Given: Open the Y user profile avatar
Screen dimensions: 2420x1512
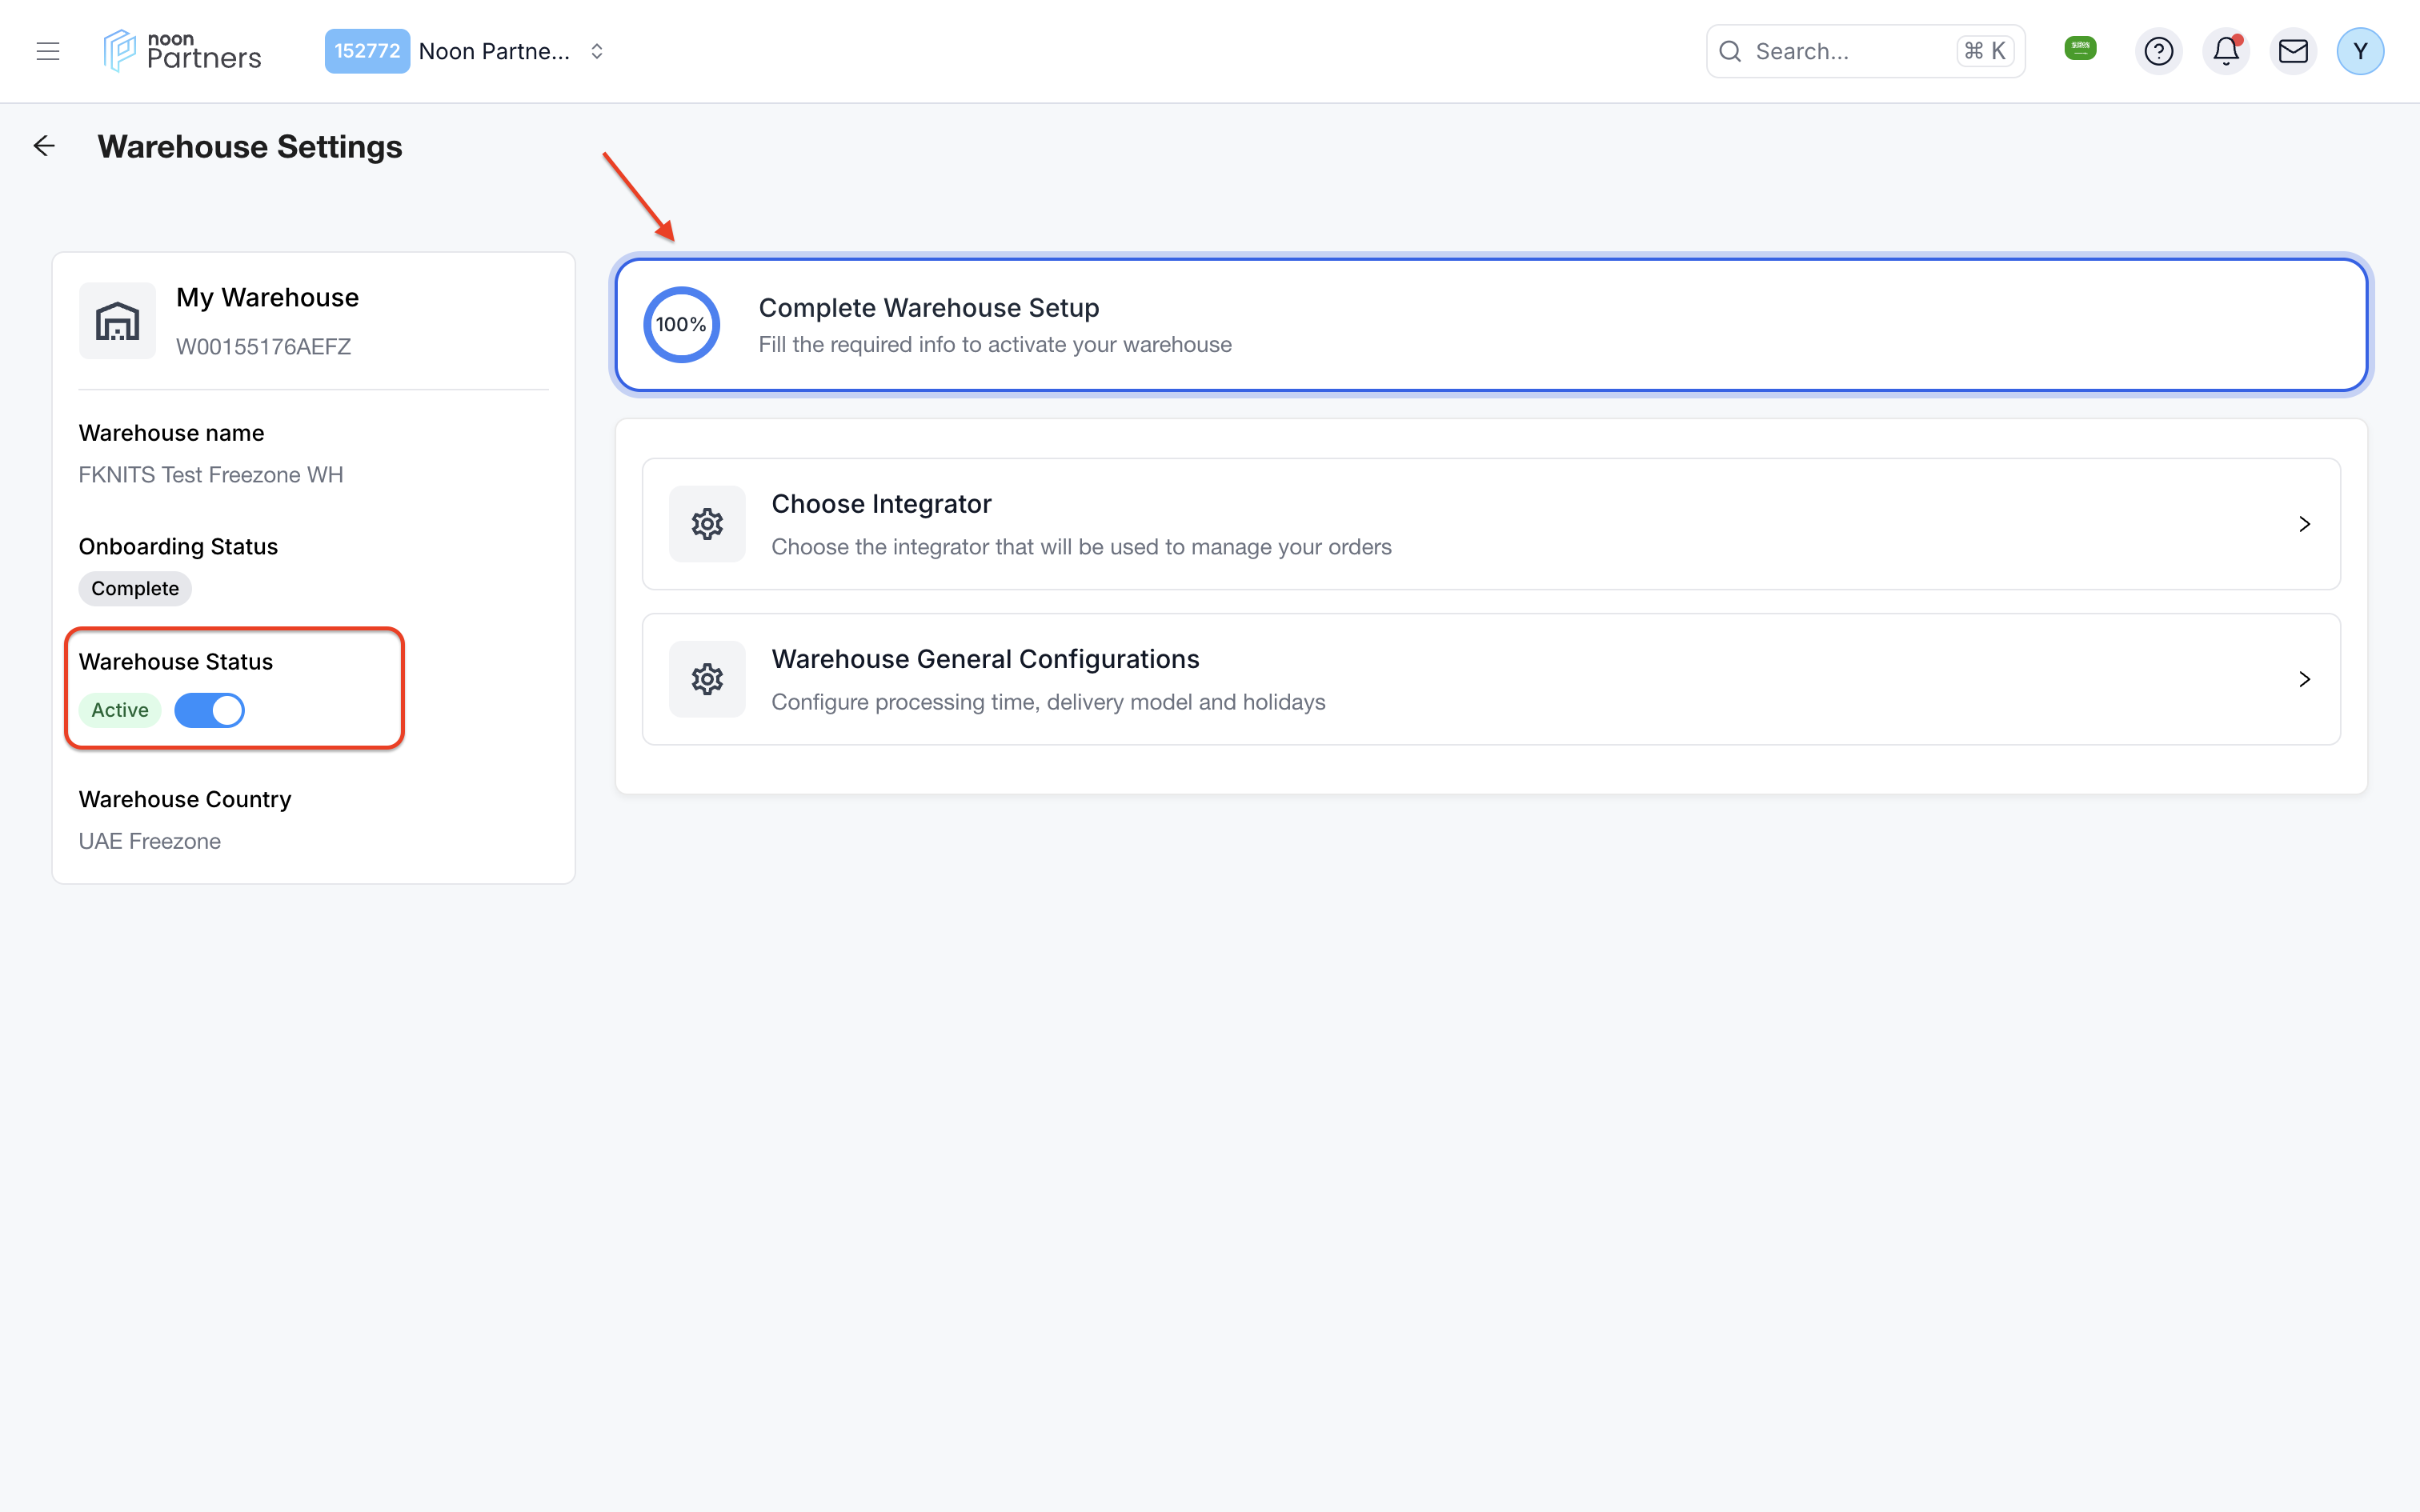Looking at the screenshot, I should point(2360,51).
